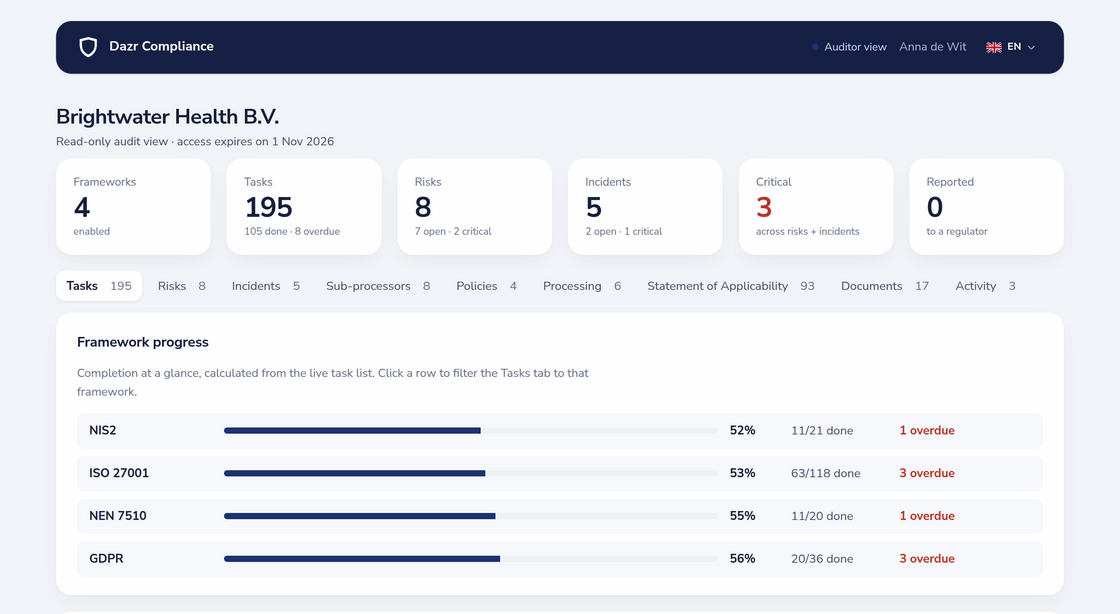1120x614 pixels.
Task: Click the 52% completion value
Action: coord(742,431)
